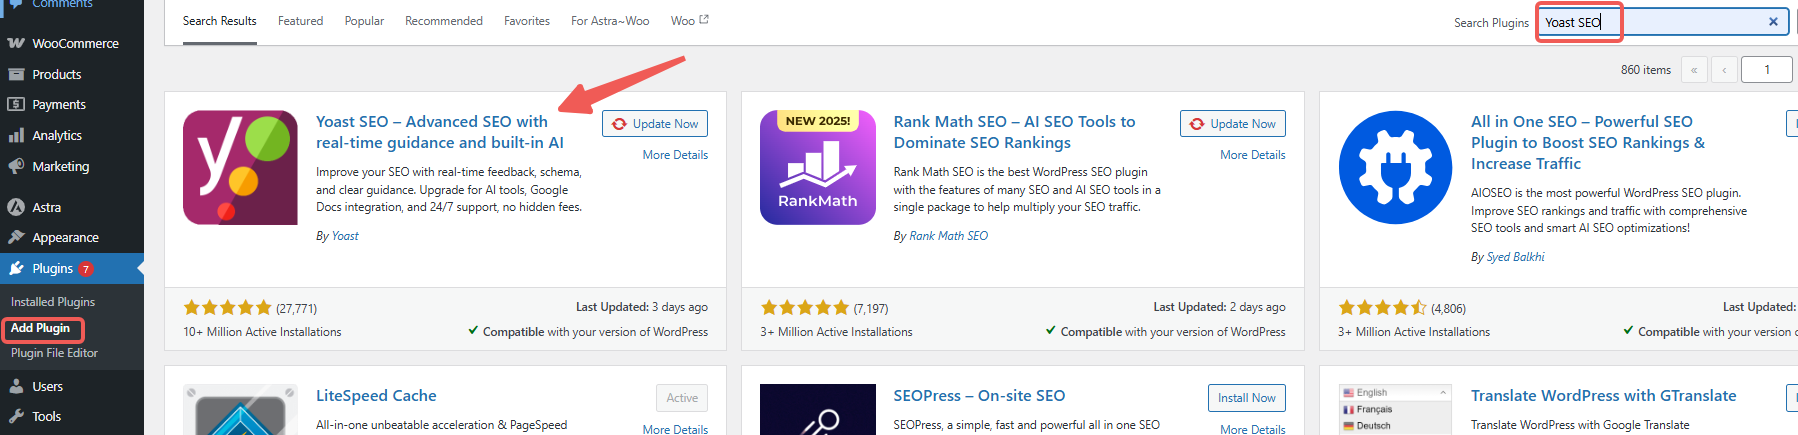The image size is (1798, 435).
Task: Switch to the Popular tab
Action: [364, 21]
